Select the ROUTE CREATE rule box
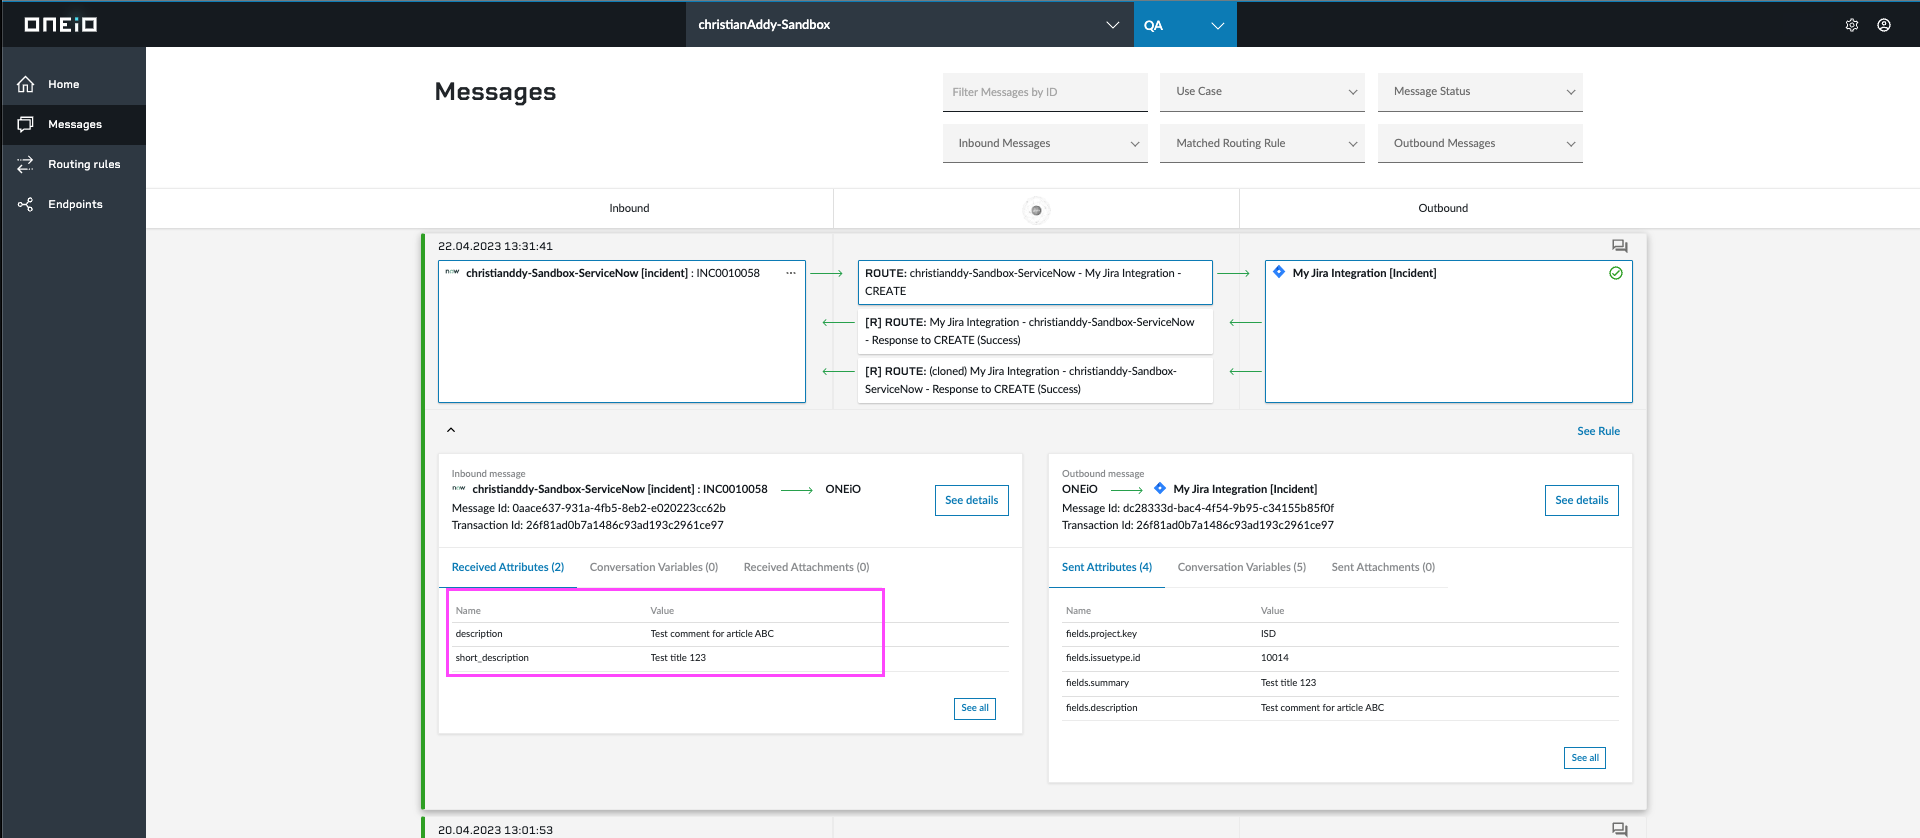Screen dimensions: 1920x838 click(1035, 282)
